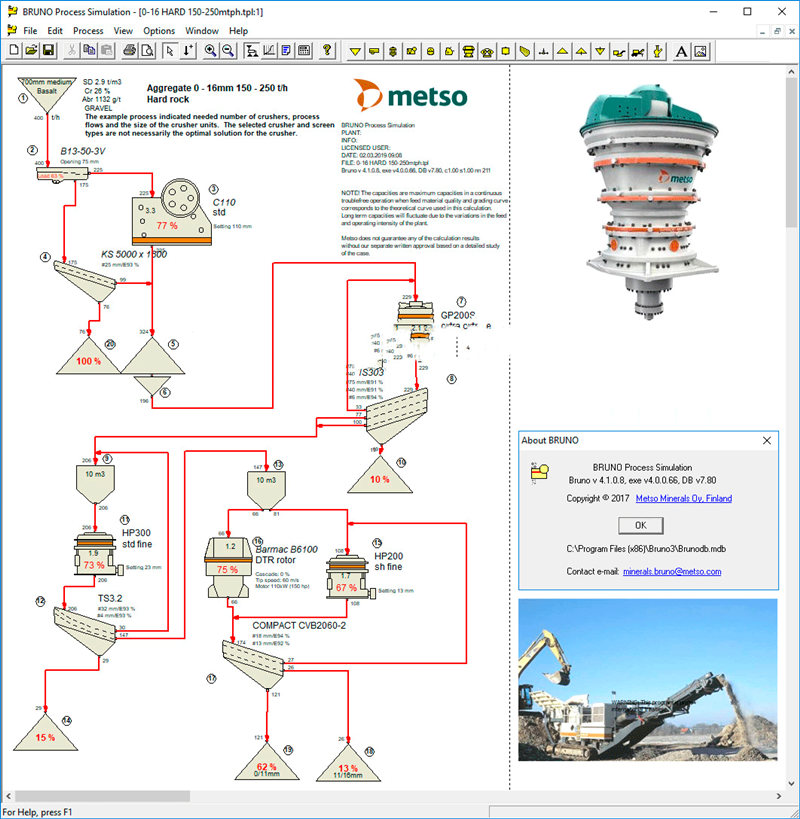Viewport: 800px width, 819px height.
Task: Add the large gyratory crusher icon
Action: [468, 51]
